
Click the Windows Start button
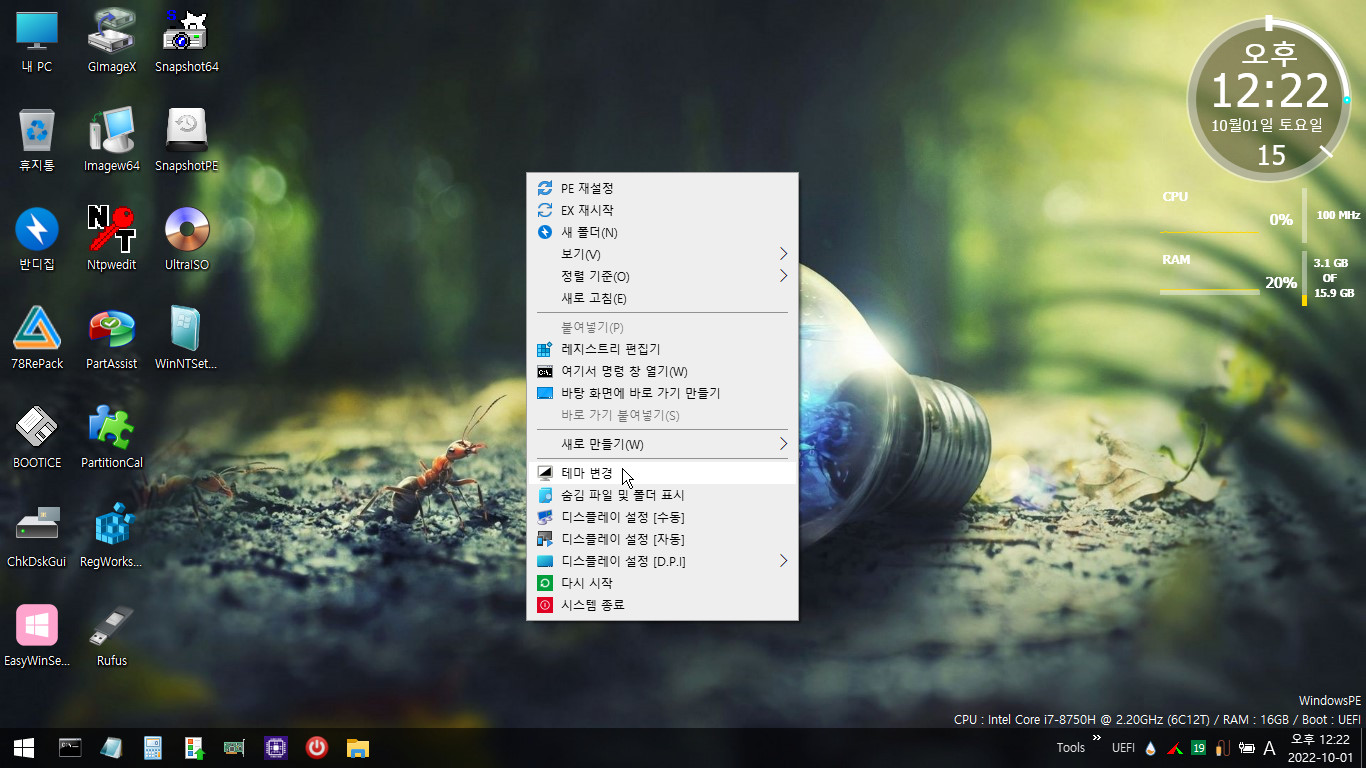click(x=24, y=747)
